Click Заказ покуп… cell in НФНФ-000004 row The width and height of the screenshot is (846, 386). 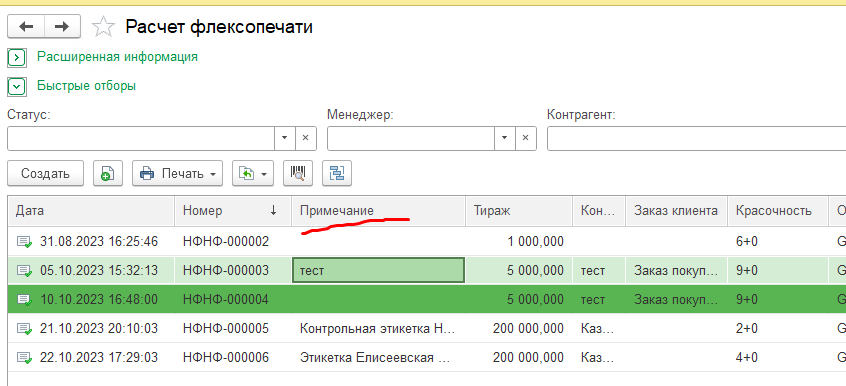(x=677, y=299)
